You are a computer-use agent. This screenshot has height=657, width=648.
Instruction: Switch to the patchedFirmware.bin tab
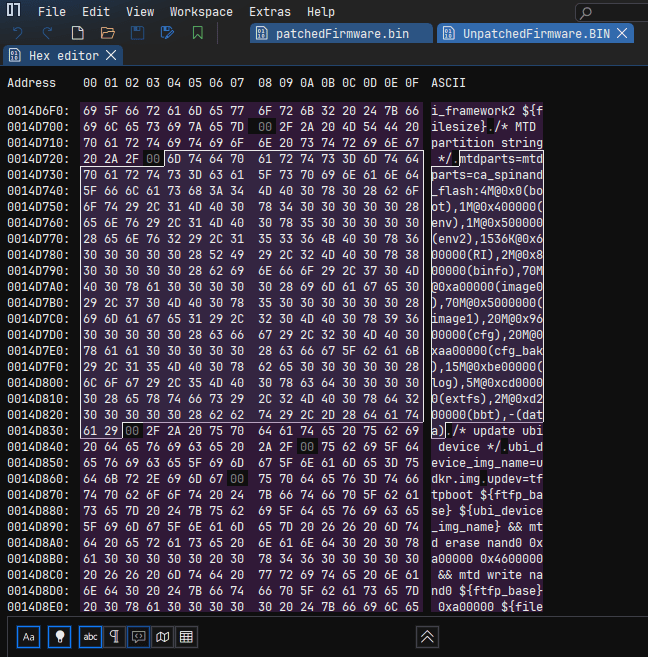coord(341,34)
